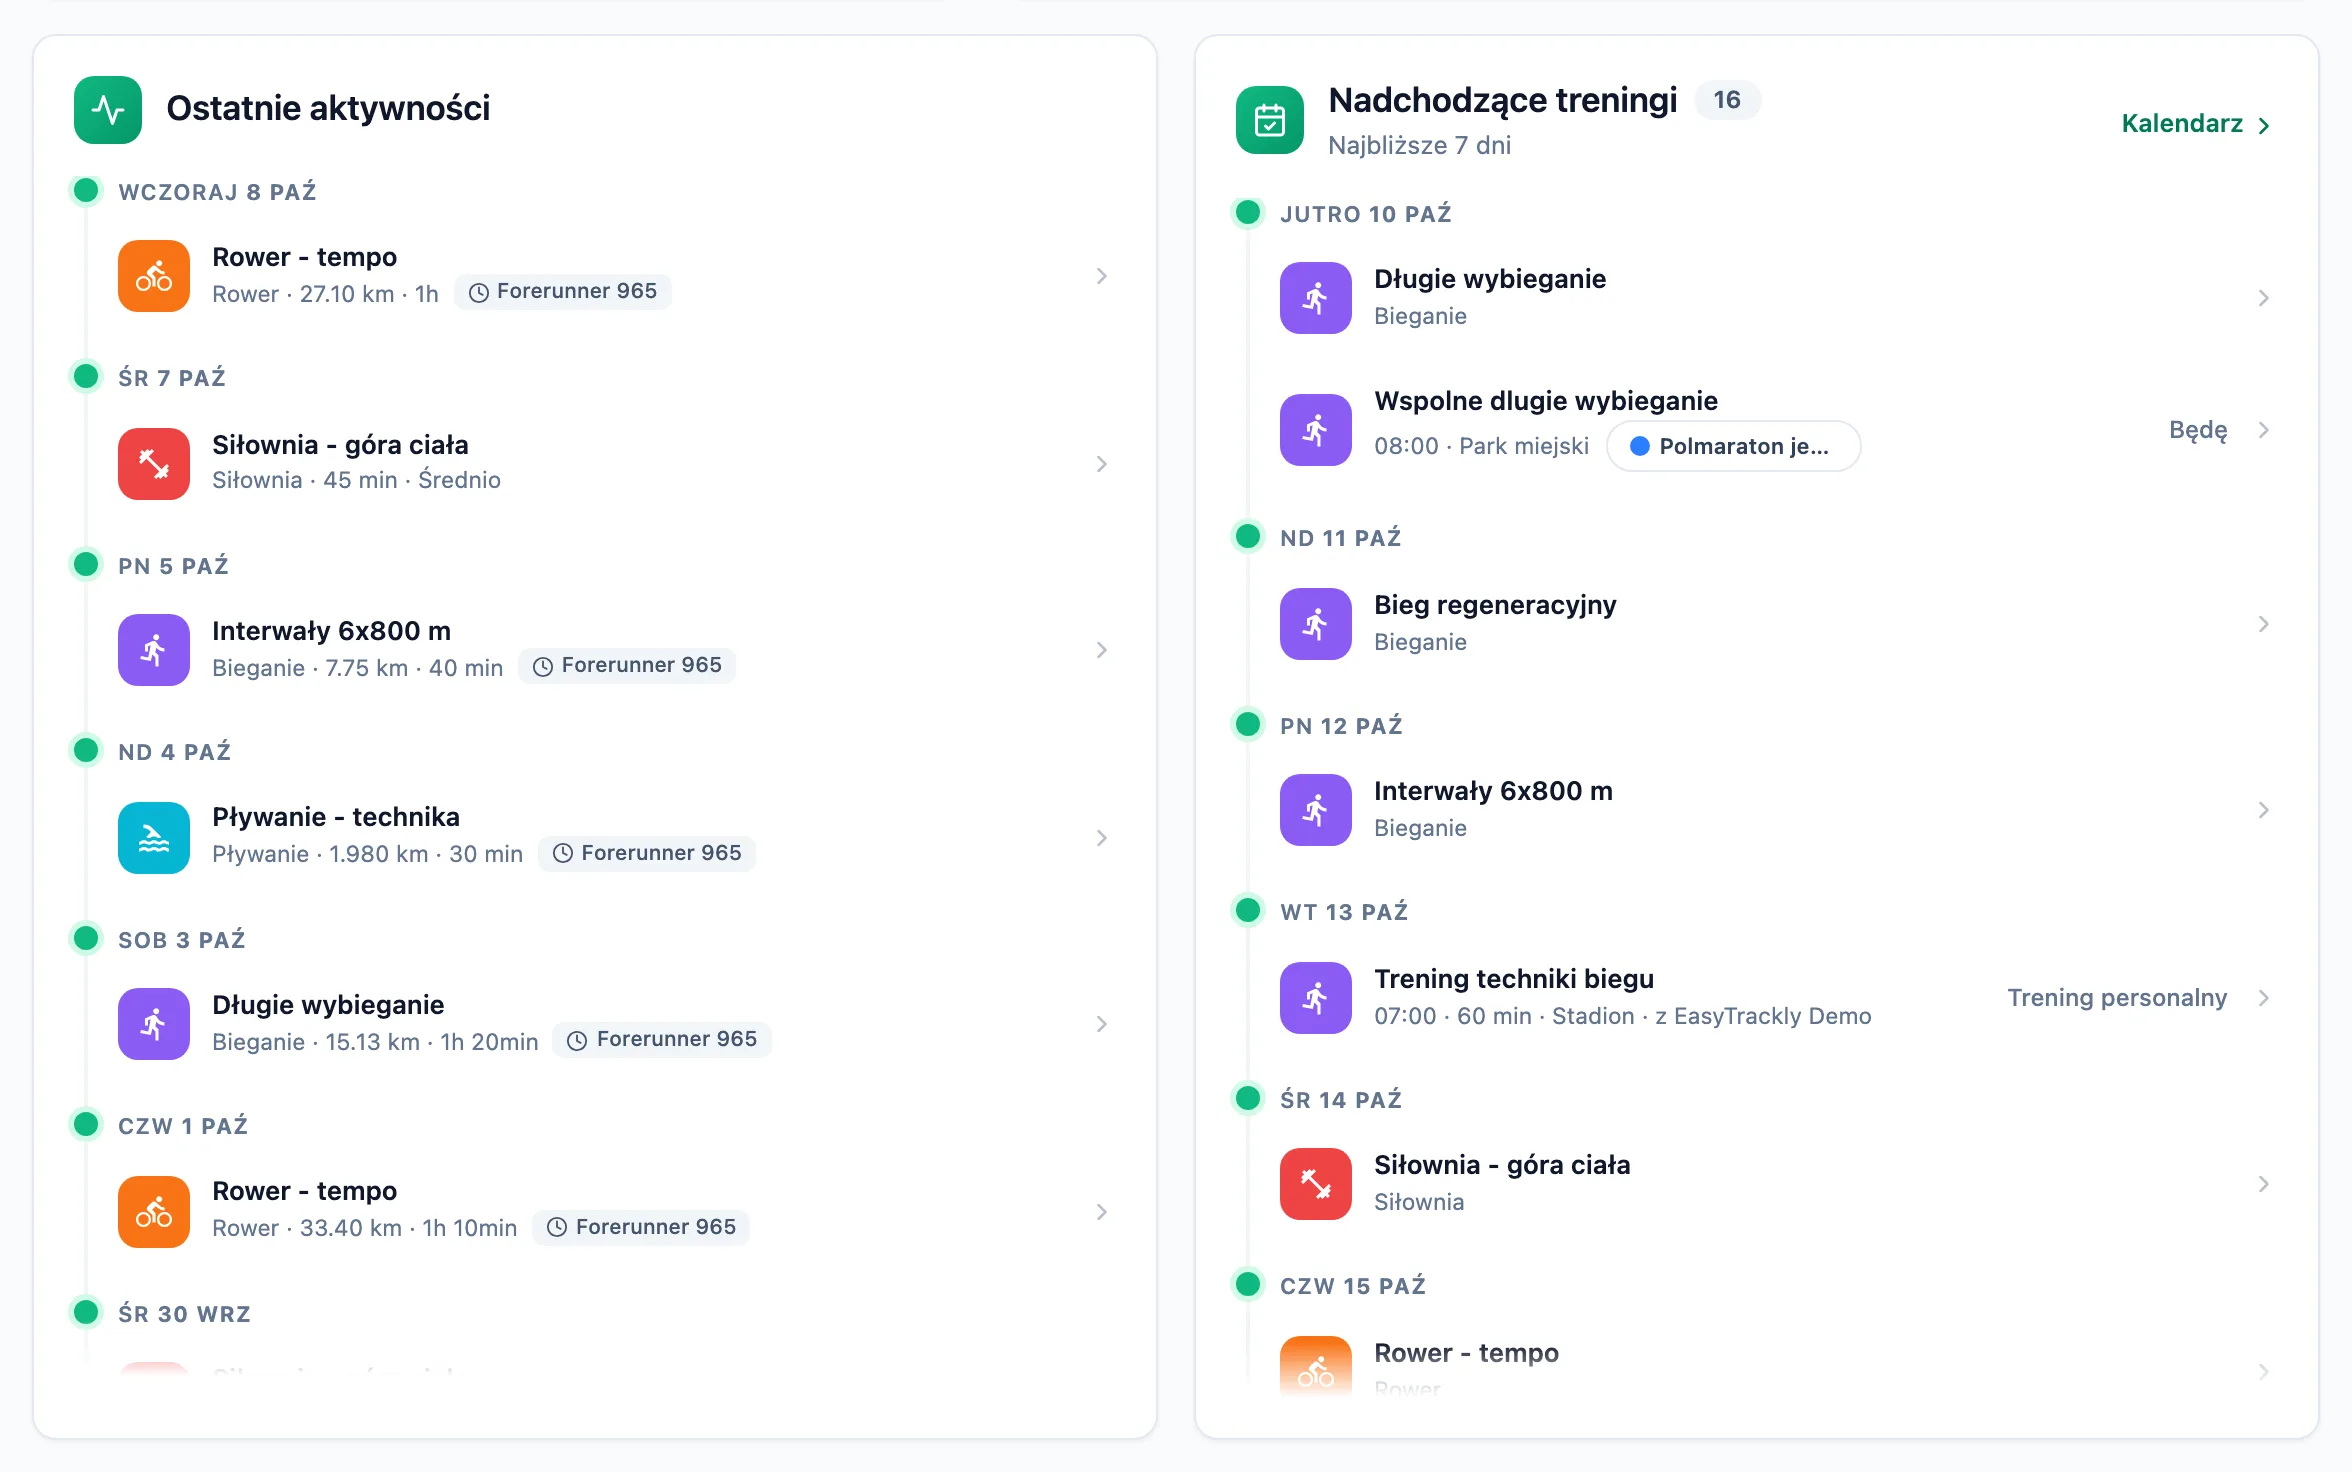This screenshot has height=1472, width=2352.
Task: Click the orange cycling icon for yesterday's Rower - tempo
Action: pyautogui.click(x=154, y=276)
